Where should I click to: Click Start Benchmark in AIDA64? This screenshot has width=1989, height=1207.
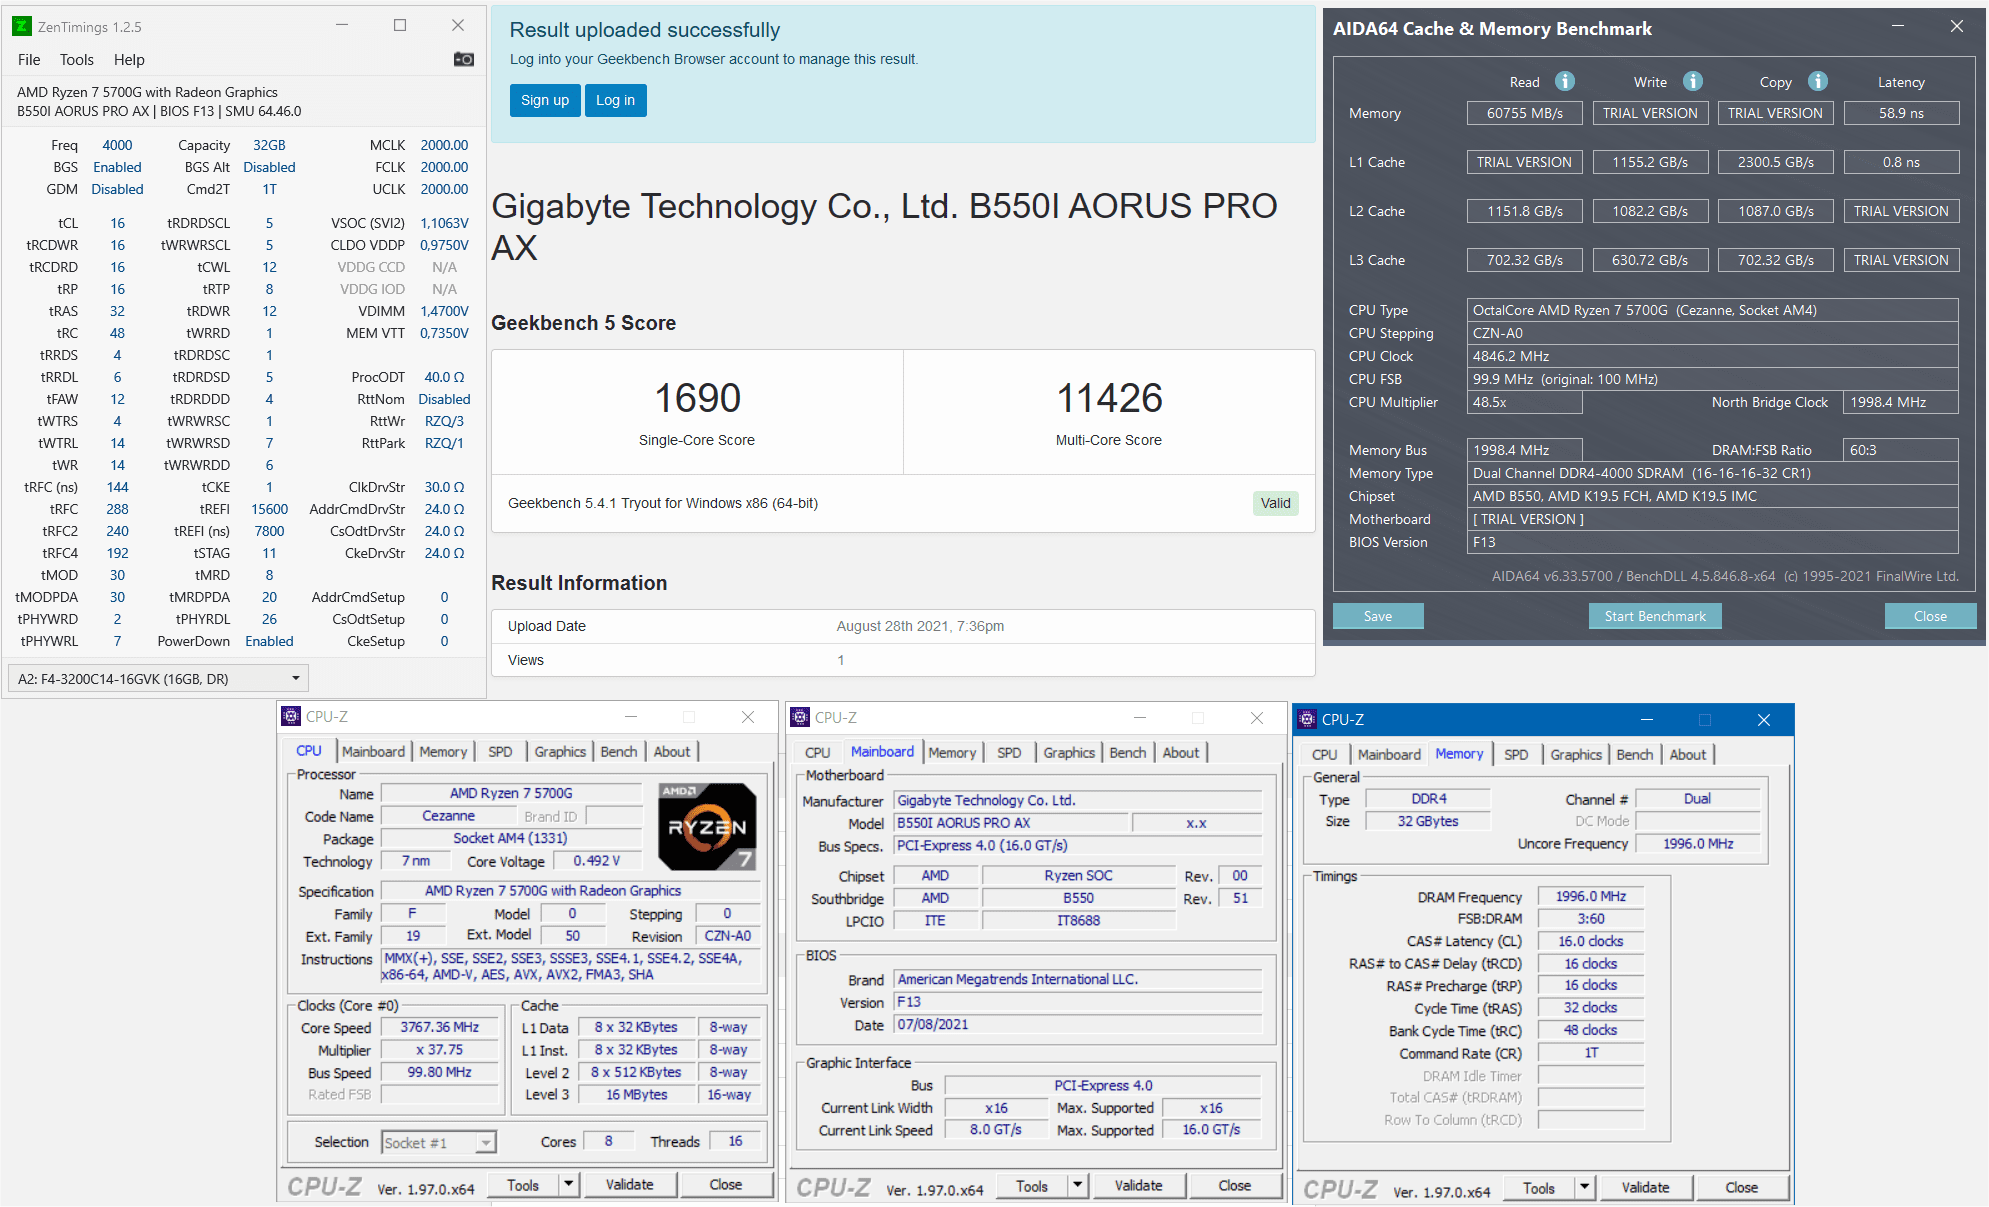(x=1655, y=616)
